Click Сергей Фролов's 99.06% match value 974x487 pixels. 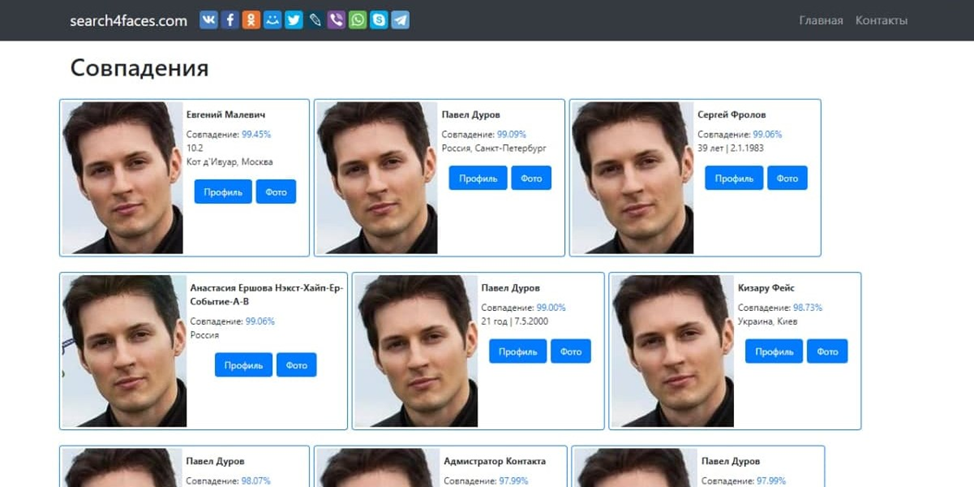(767, 134)
